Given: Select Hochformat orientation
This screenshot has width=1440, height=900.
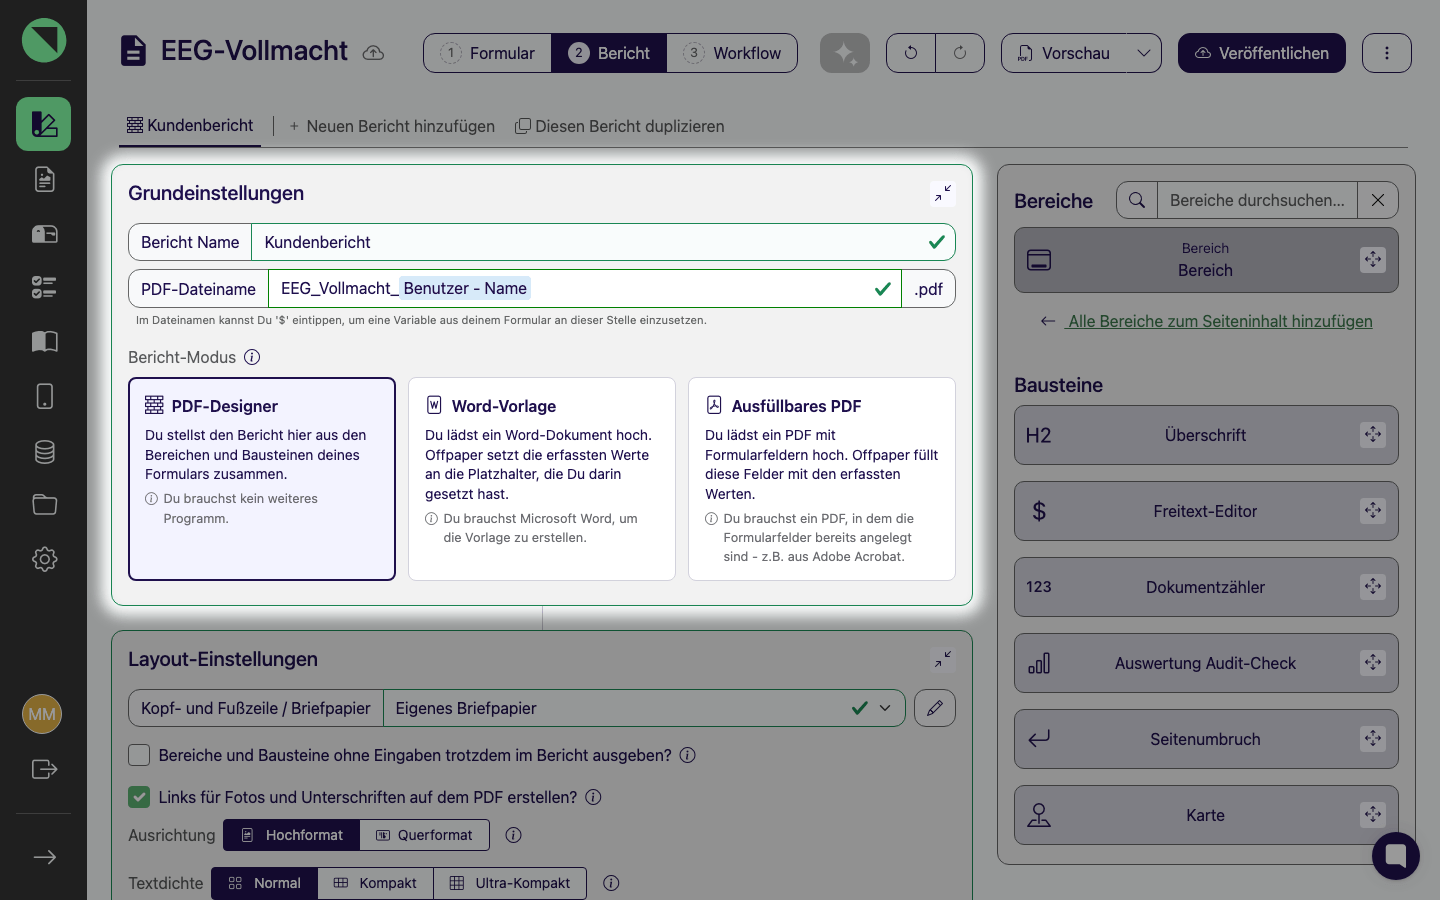Looking at the screenshot, I should click(291, 835).
